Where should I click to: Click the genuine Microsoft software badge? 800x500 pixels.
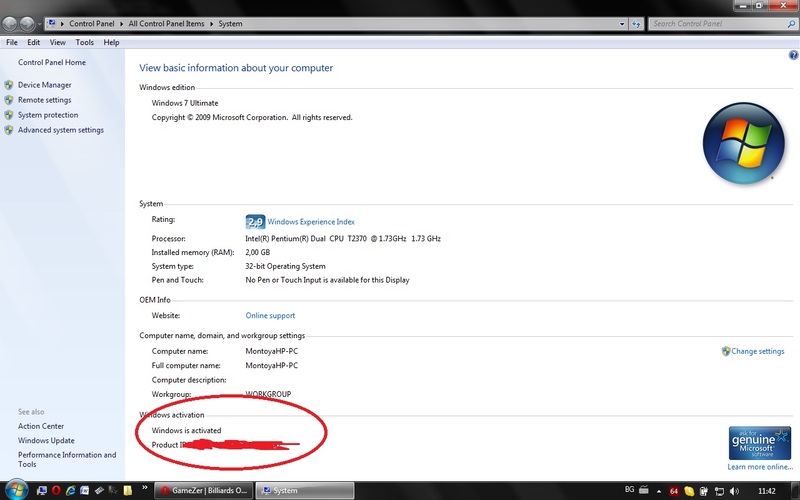[760, 443]
